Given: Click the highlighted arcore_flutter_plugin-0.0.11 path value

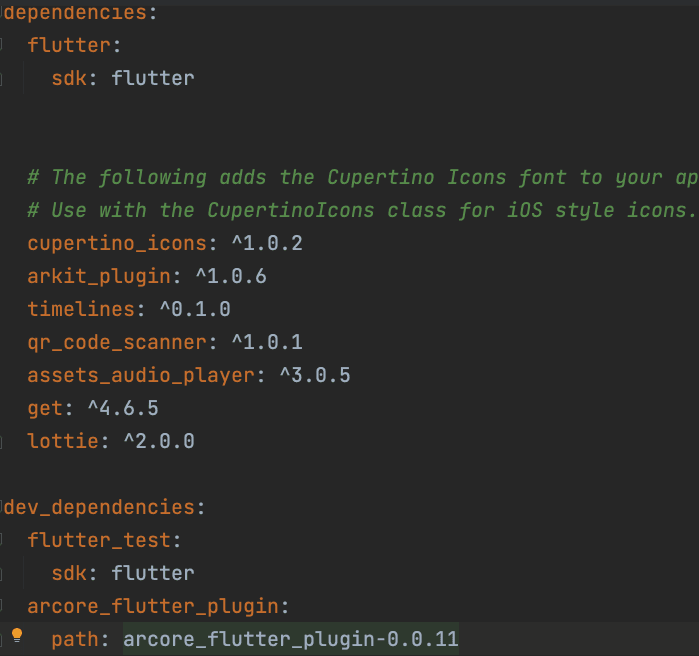Looking at the screenshot, I should [x=290, y=639].
